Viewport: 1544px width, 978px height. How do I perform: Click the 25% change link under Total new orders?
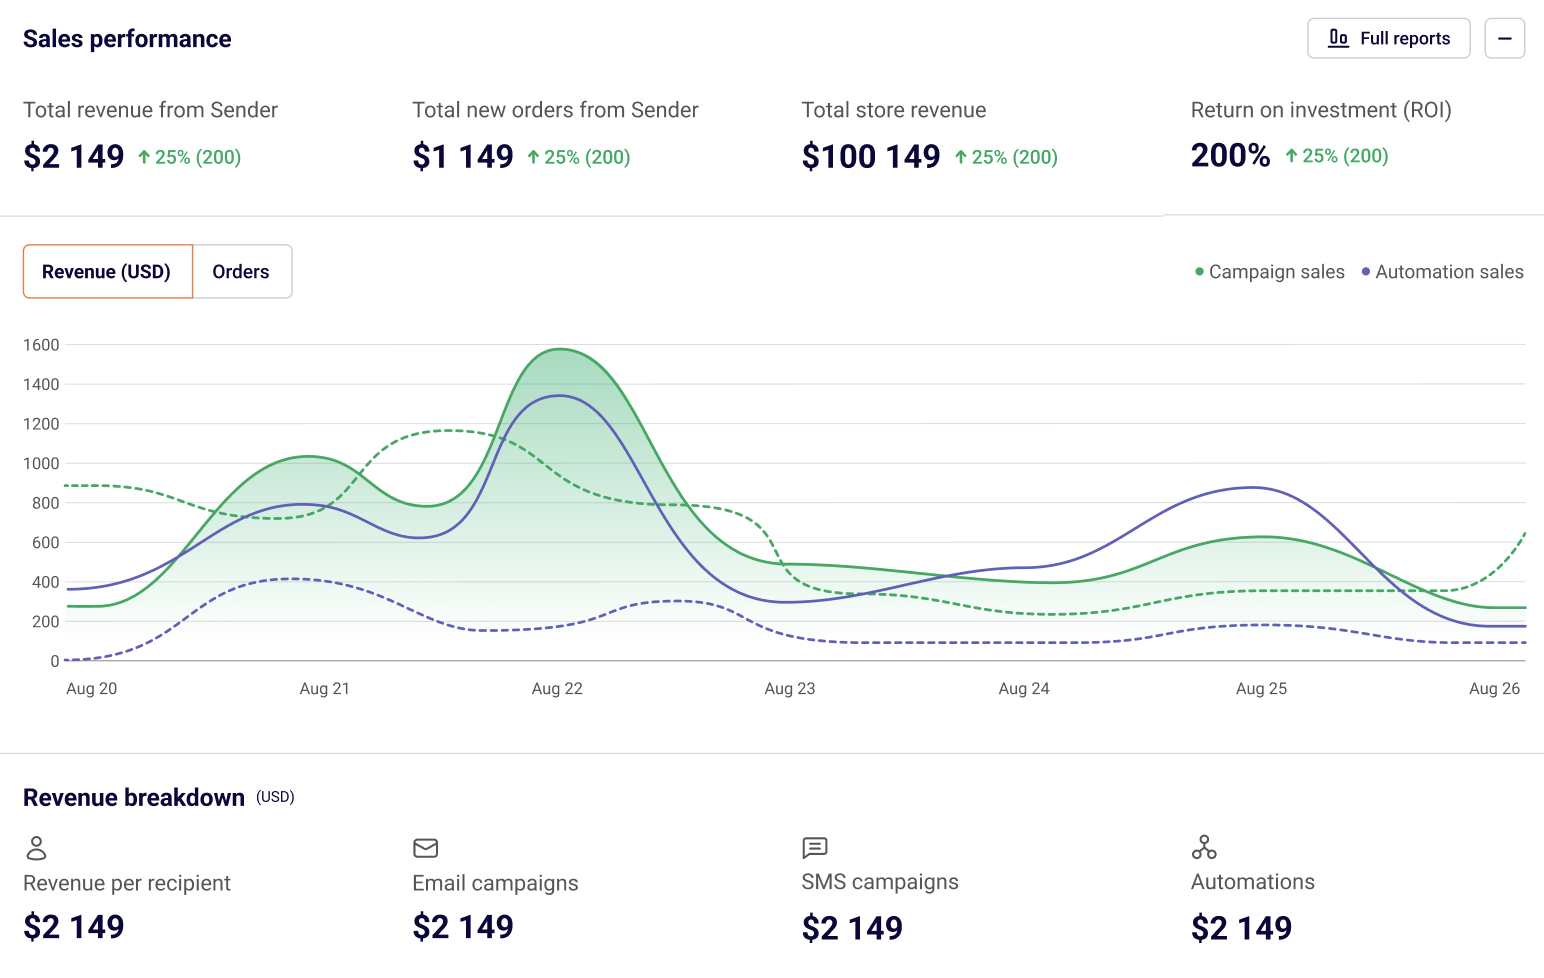pyautogui.click(x=578, y=157)
